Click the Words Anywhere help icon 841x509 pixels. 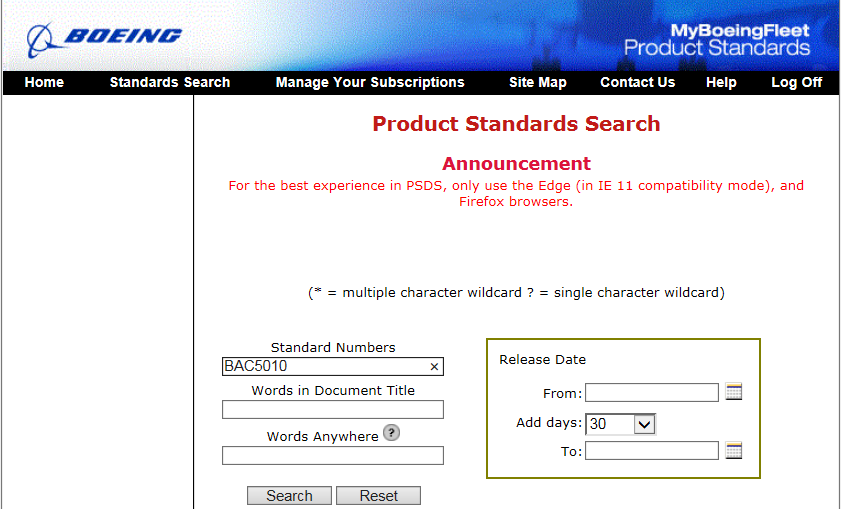[392, 432]
